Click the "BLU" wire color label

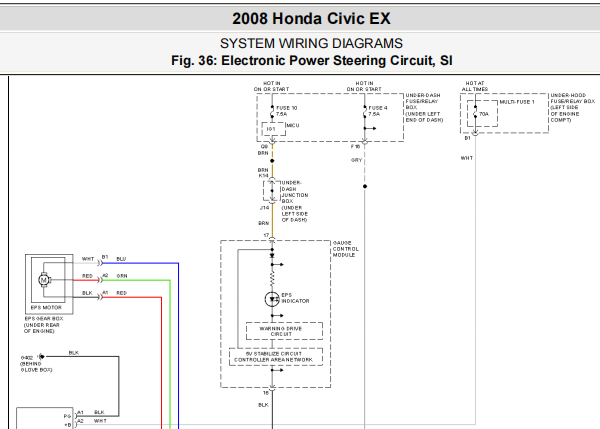pos(121,259)
